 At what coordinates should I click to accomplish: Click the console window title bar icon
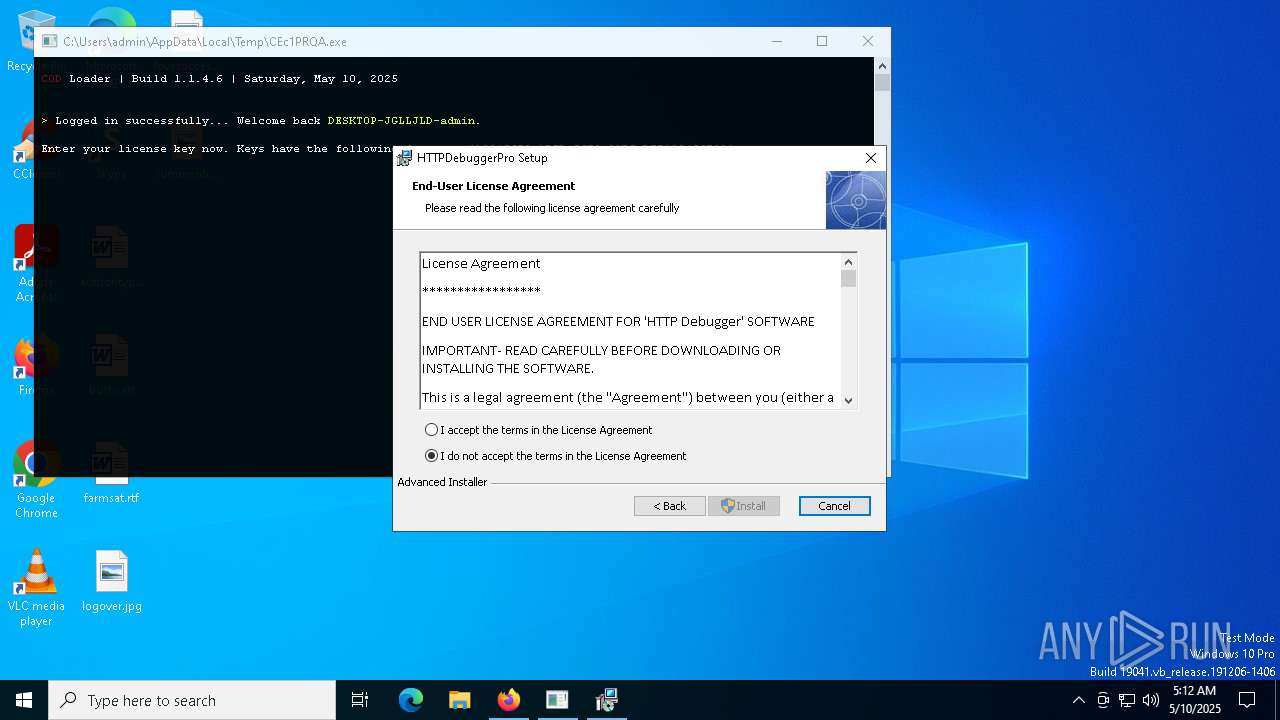(x=49, y=42)
